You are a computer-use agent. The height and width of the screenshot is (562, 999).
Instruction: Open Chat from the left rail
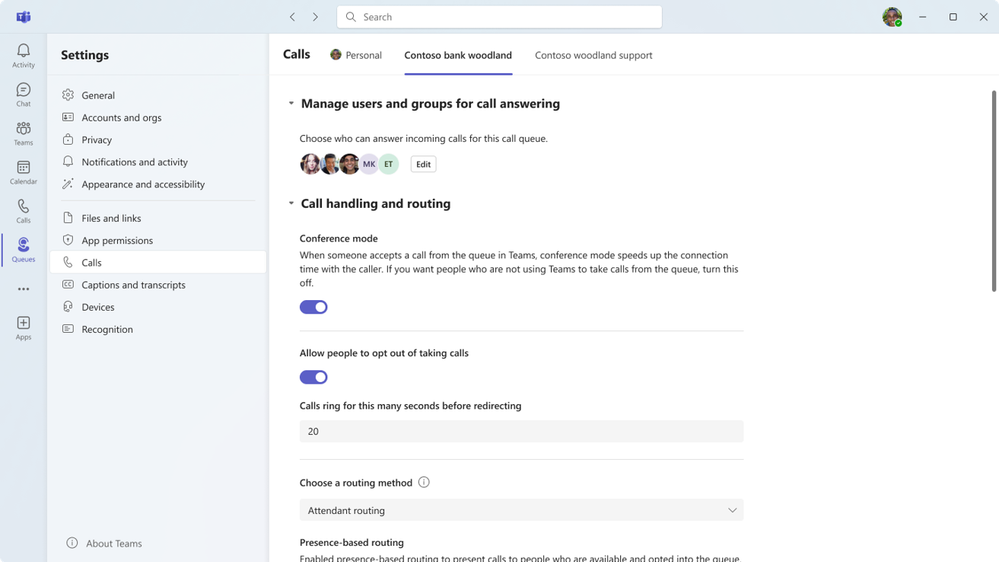point(23,94)
